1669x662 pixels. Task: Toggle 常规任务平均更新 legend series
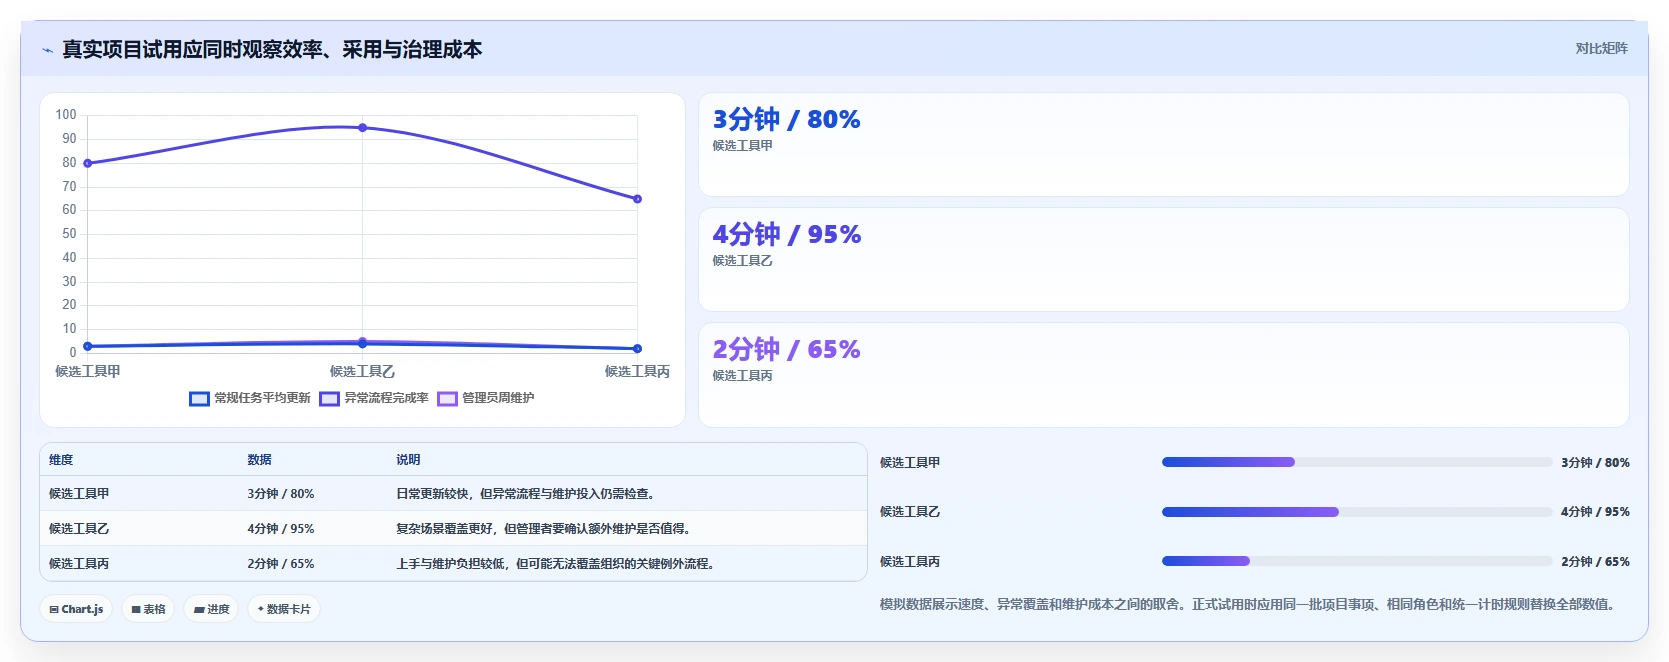click(250, 398)
